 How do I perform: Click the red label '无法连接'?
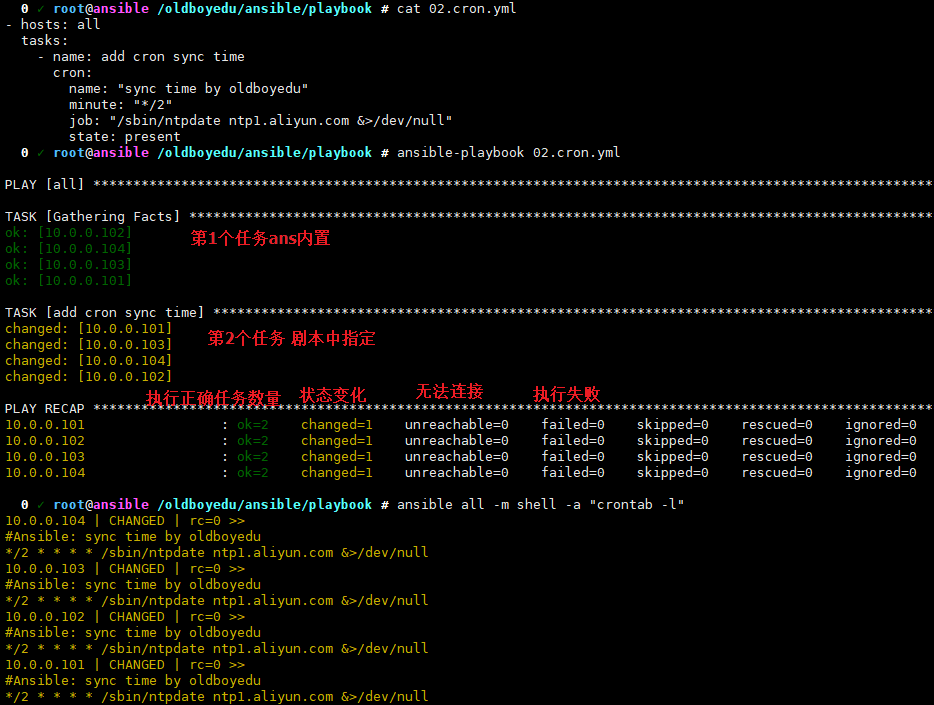click(x=449, y=391)
